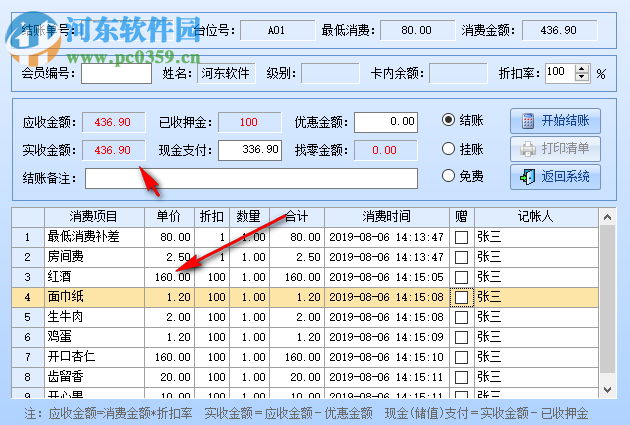This screenshot has width=630, height=425.
Task: Click the 折扣 column header
Action: tap(212, 217)
